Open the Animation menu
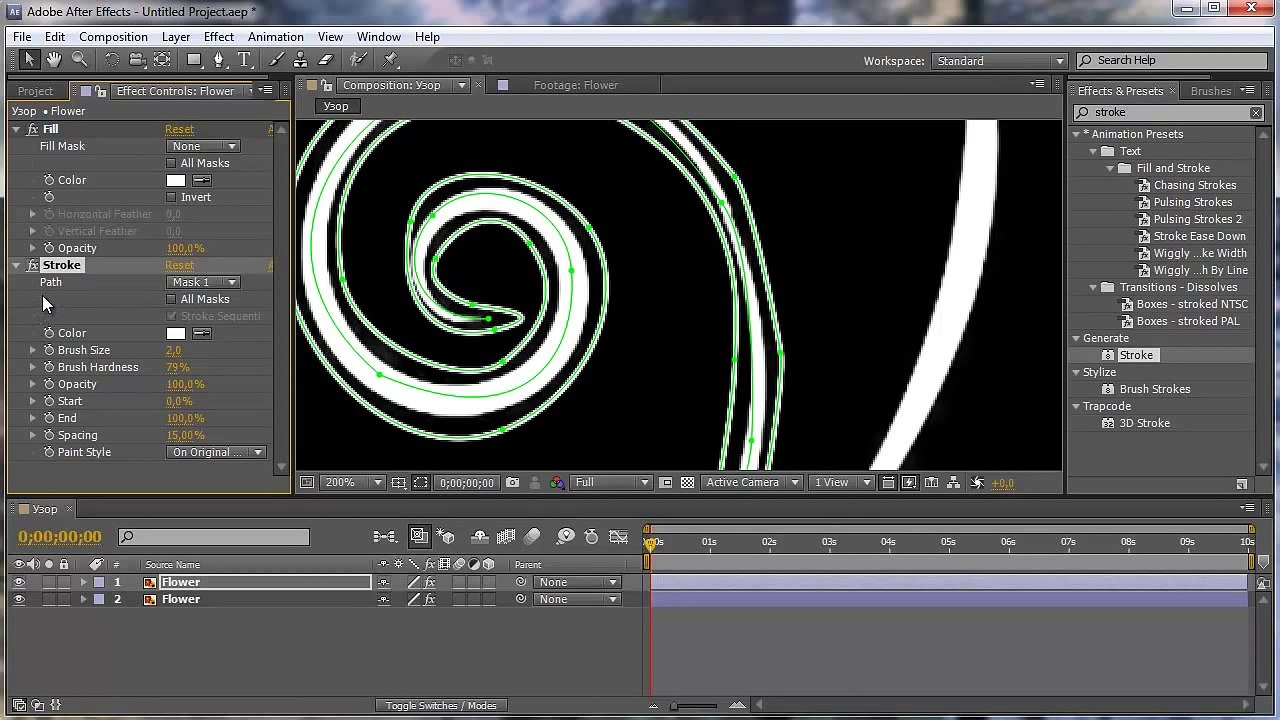This screenshot has height=720, width=1280. click(x=276, y=37)
